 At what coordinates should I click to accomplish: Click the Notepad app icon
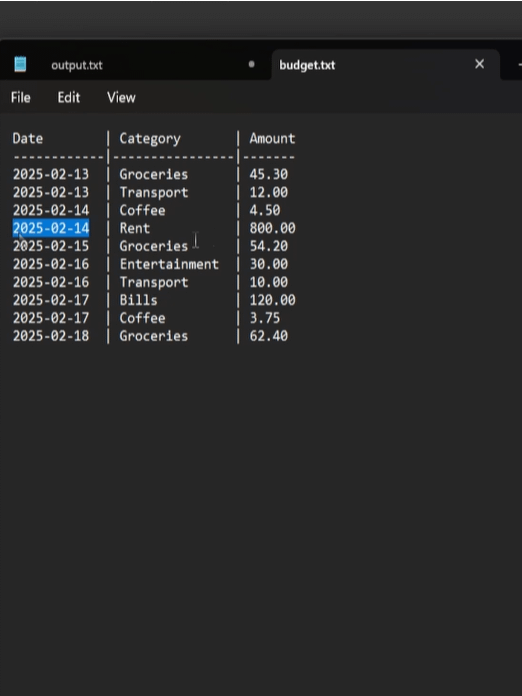(x=20, y=64)
